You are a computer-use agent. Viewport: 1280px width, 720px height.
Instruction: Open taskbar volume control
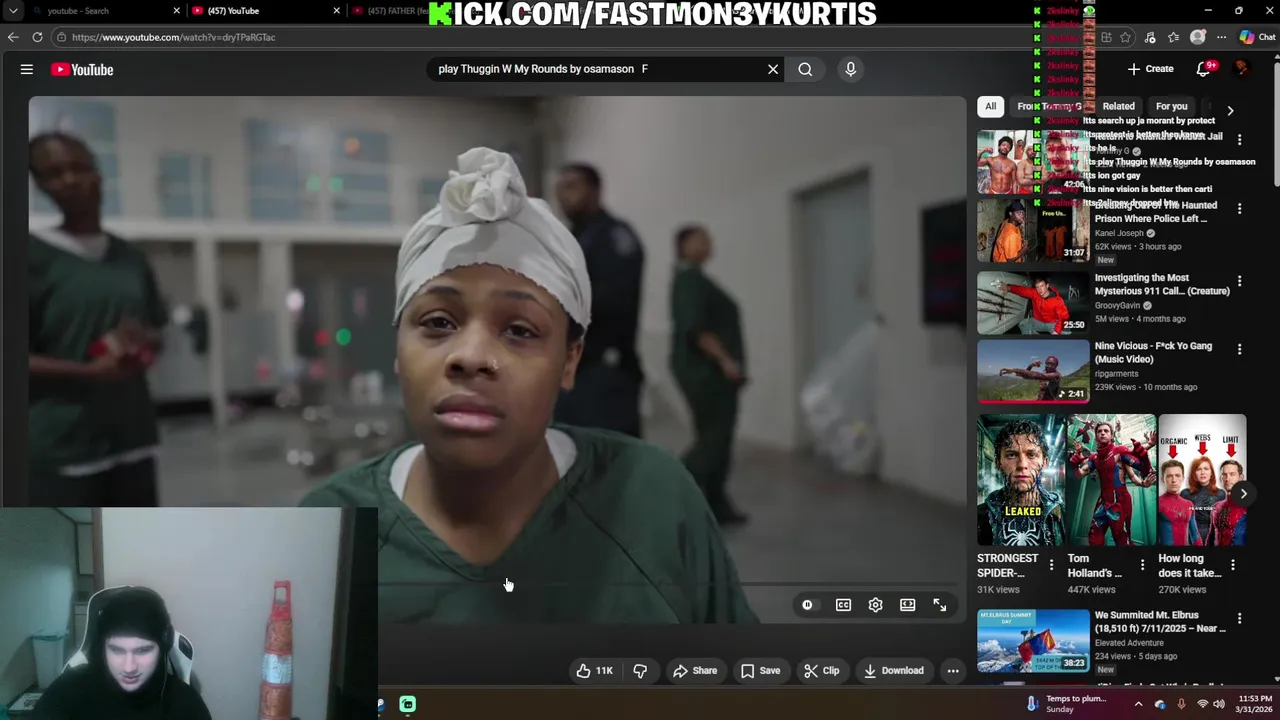point(1219,704)
